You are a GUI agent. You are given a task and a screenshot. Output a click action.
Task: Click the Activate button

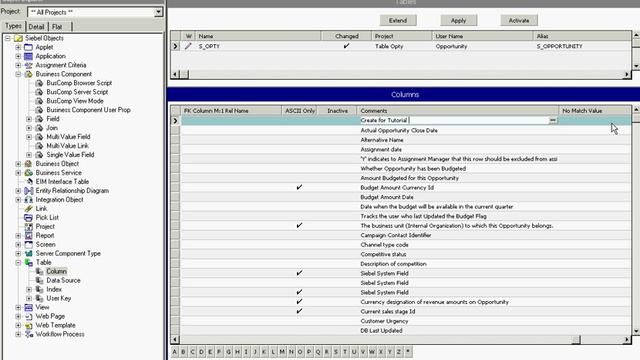click(x=519, y=20)
